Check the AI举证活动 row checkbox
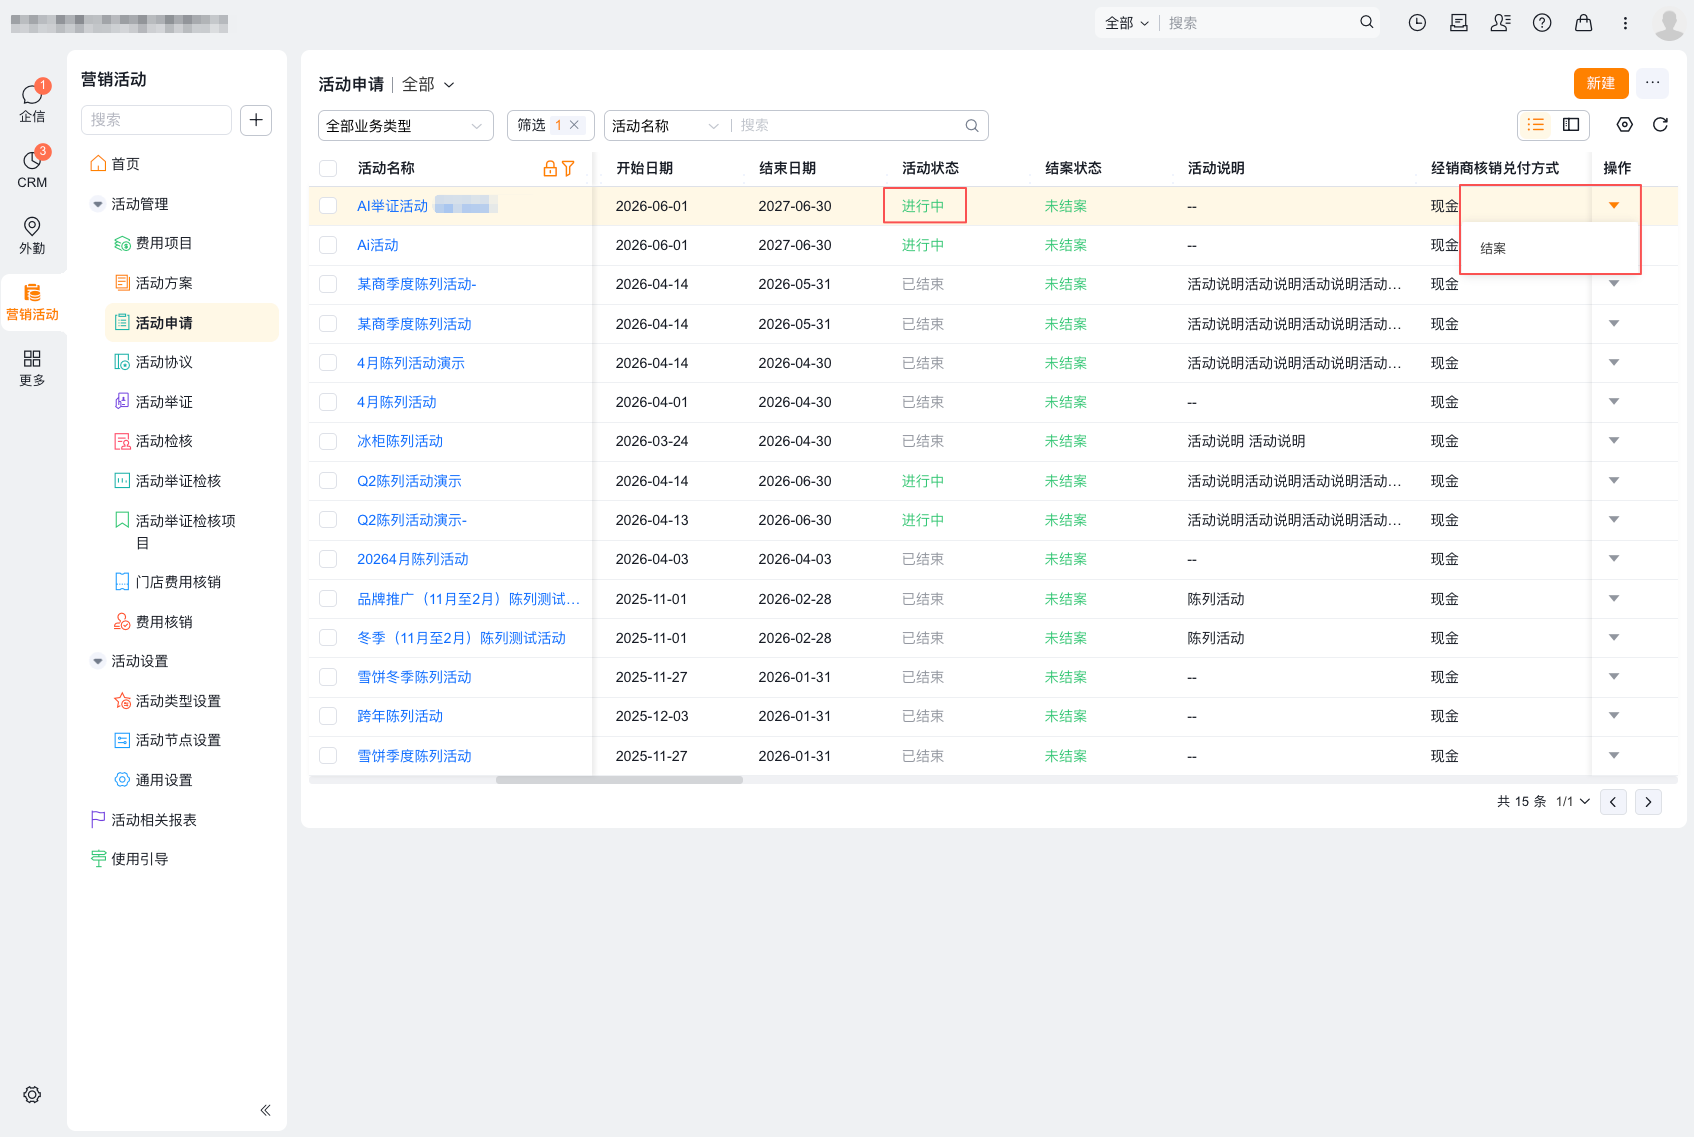This screenshot has height=1137, width=1694. pos(328,206)
